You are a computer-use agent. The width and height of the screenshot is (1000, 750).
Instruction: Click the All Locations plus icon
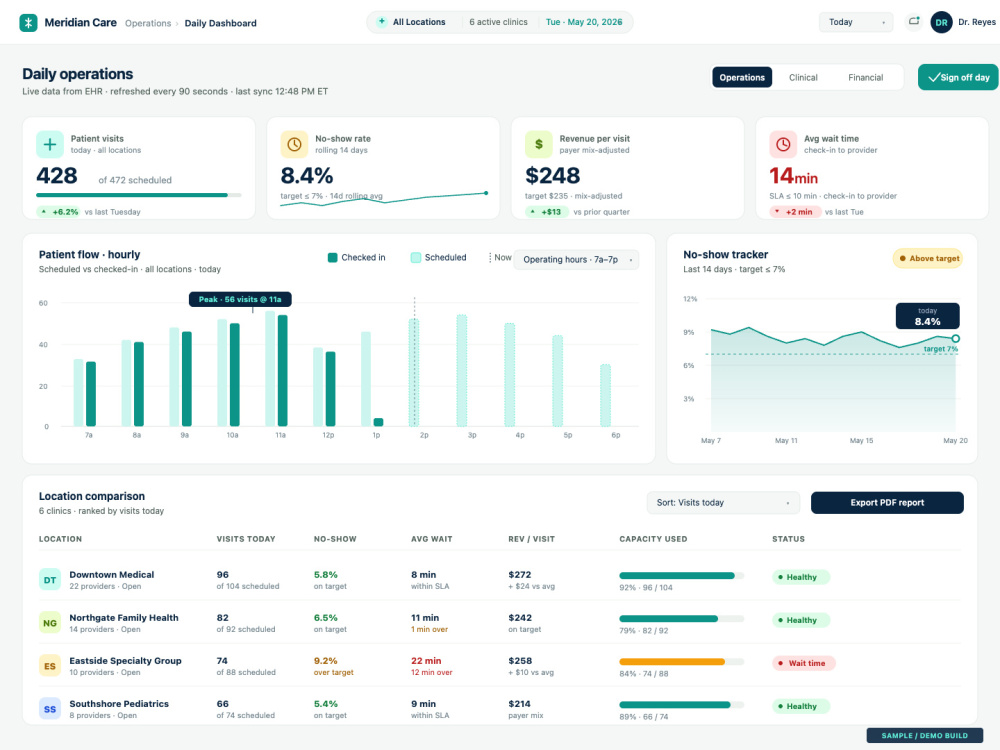[381, 22]
